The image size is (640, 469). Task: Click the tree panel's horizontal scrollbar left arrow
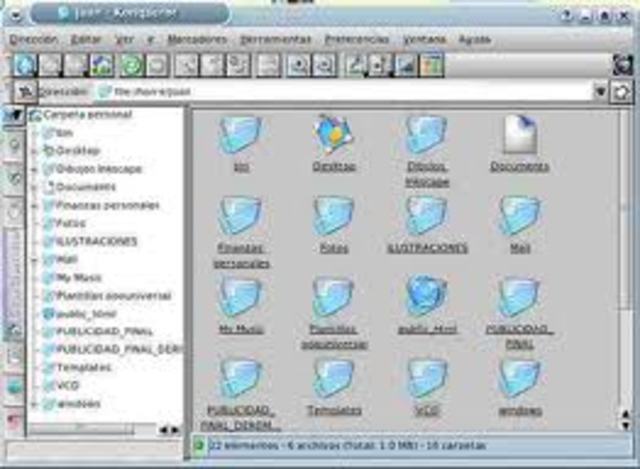click(163, 429)
